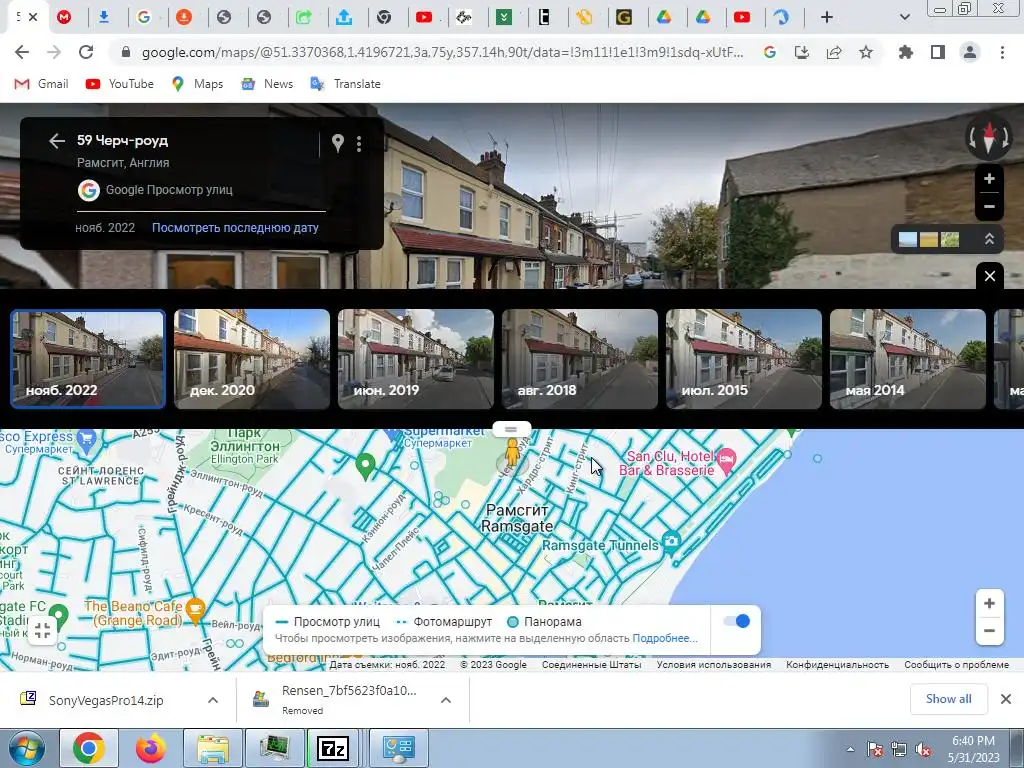Select the нояб. 2022 imagery thumbnail
This screenshot has height=768, width=1024.
[88, 359]
